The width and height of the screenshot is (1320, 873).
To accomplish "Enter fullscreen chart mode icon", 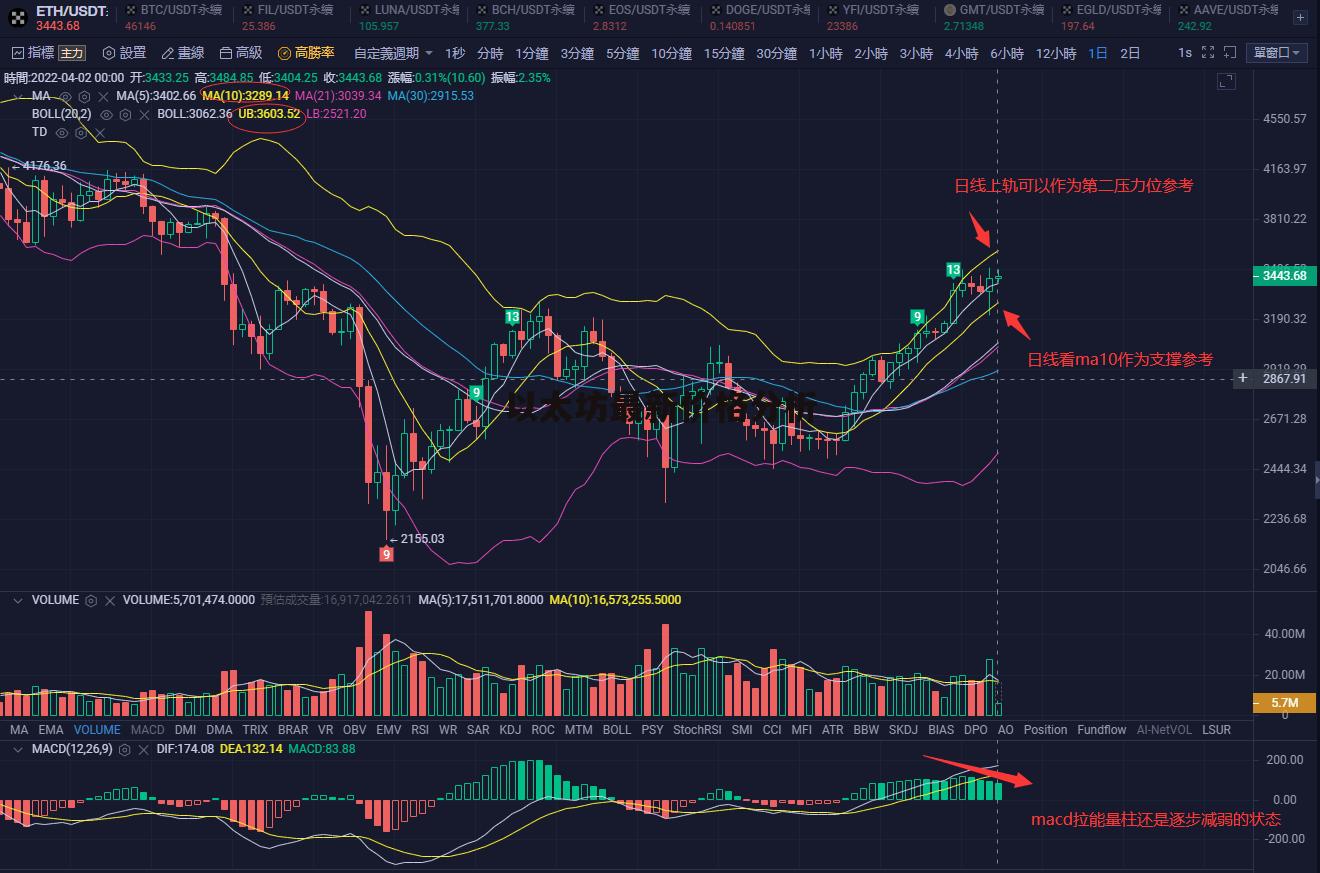I will (1208, 53).
